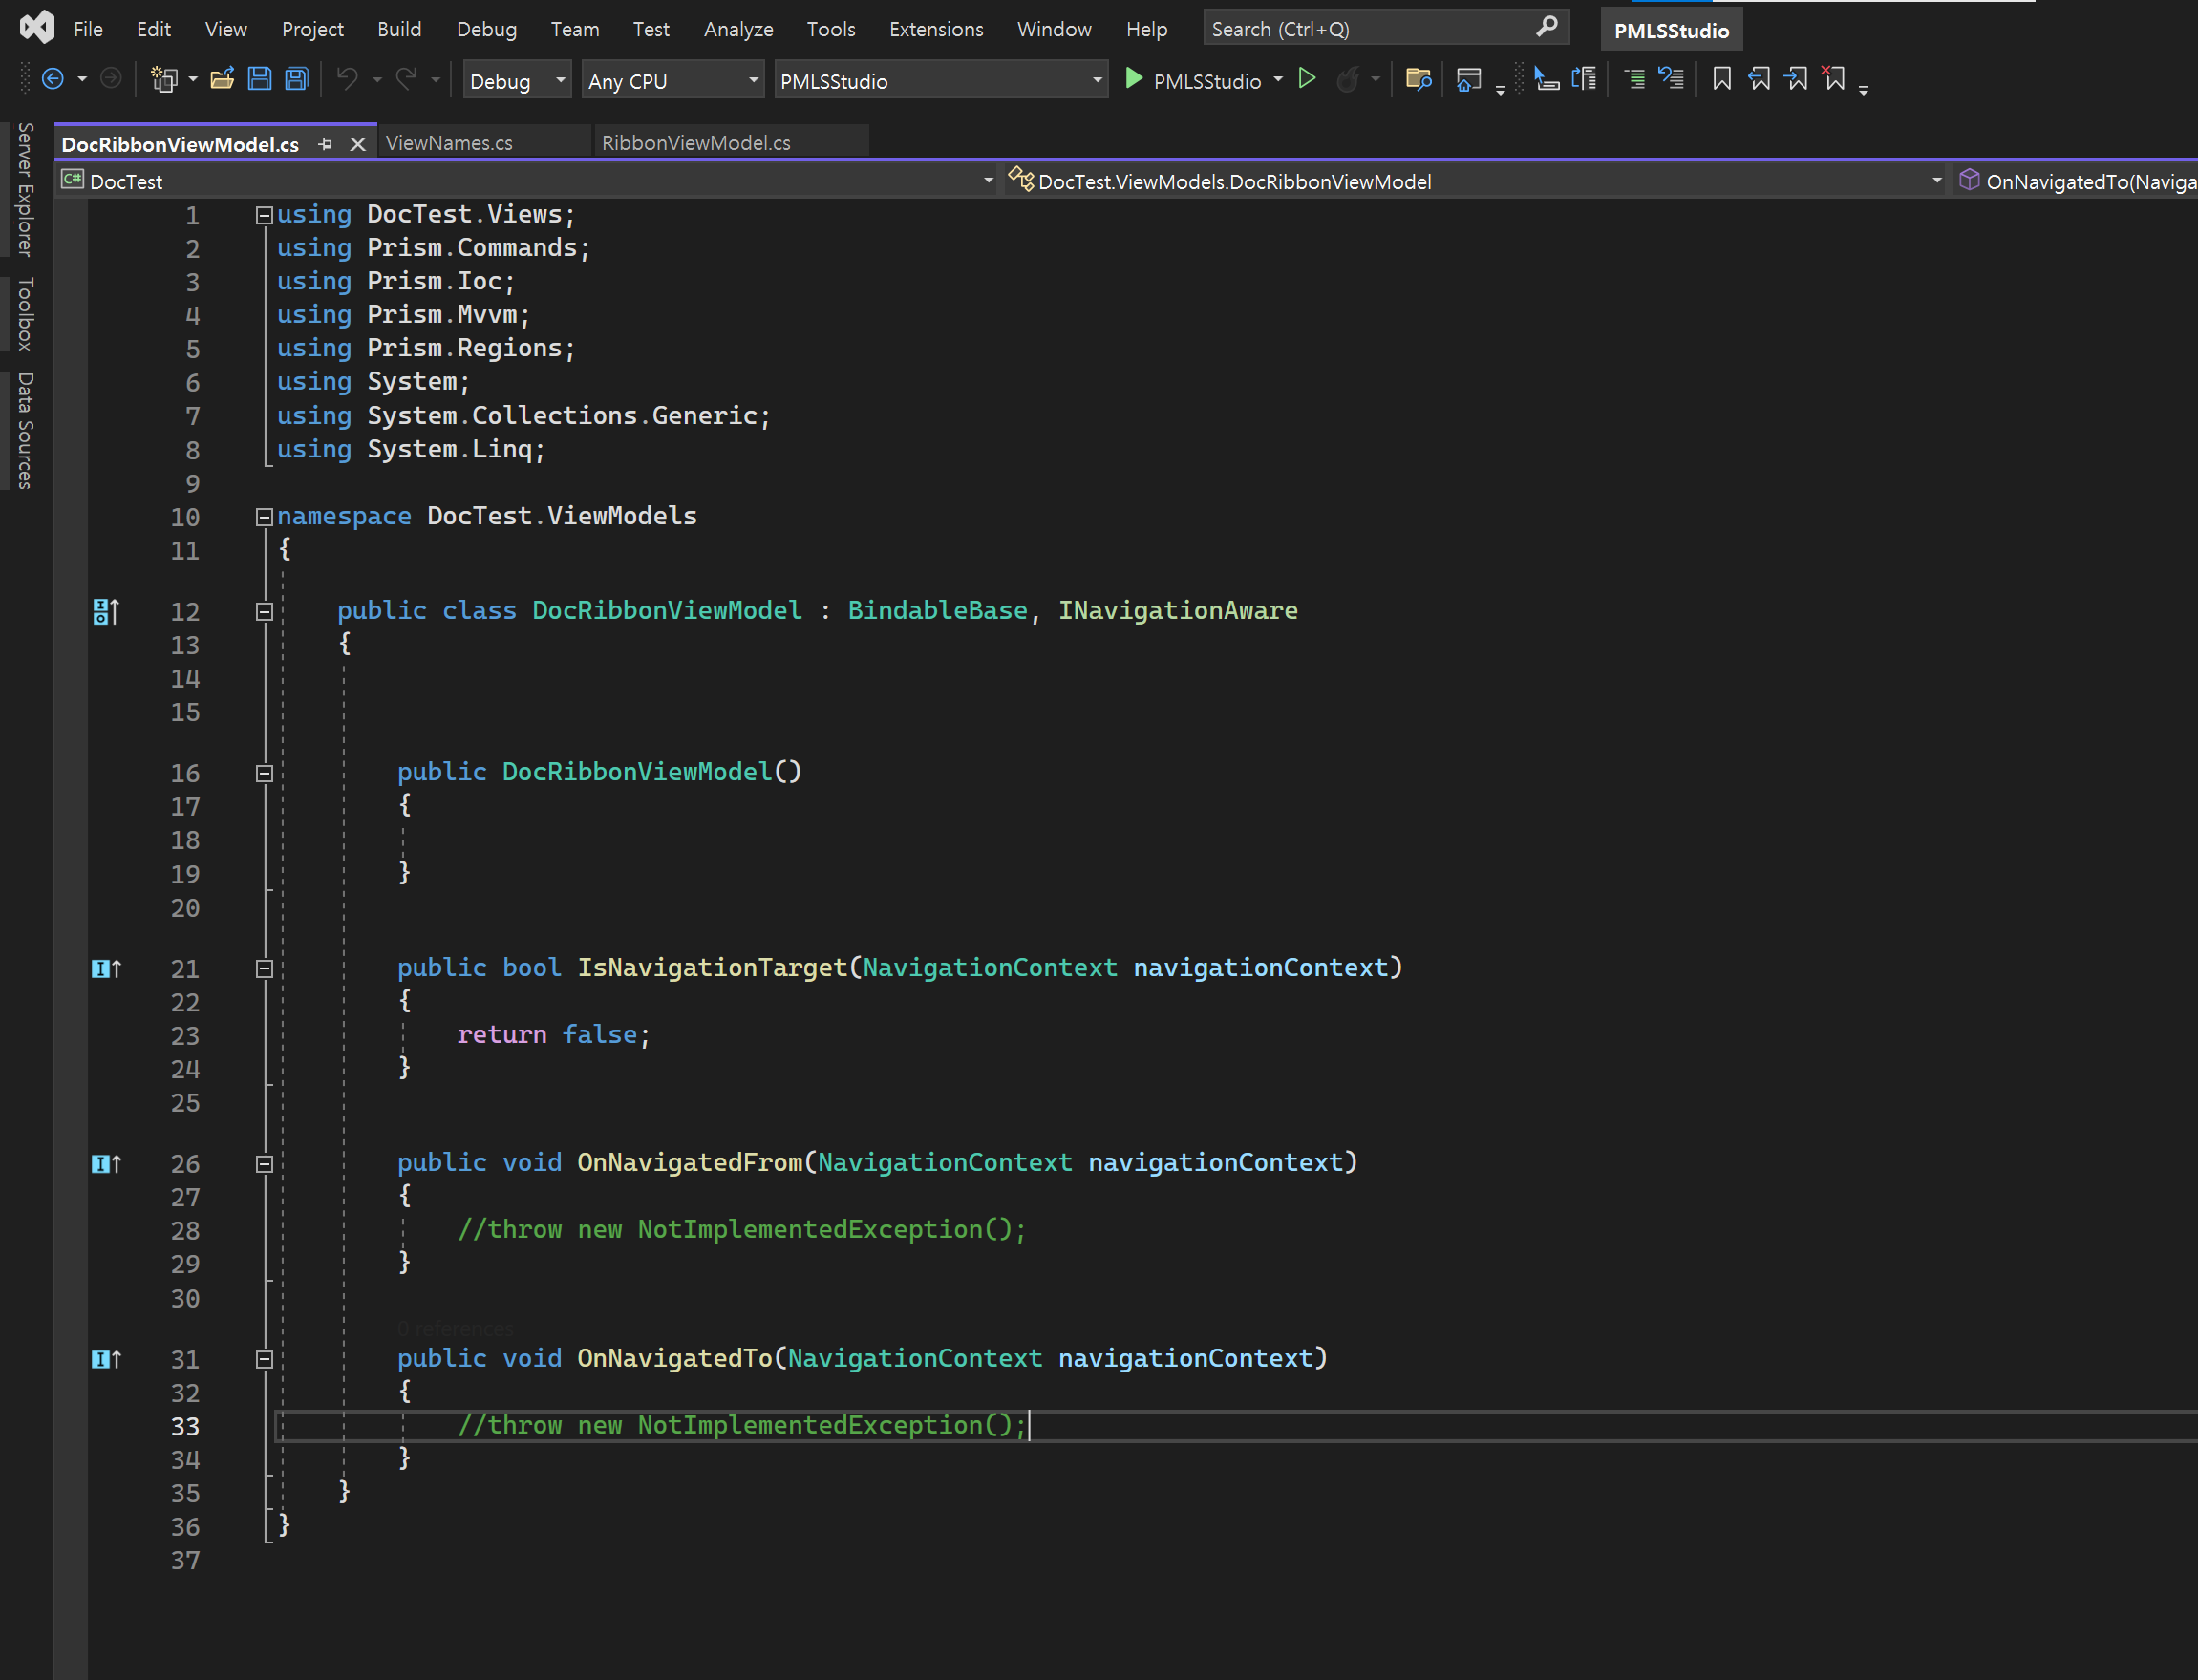The image size is (2198, 1680).
Task: Click the Open File folder icon
Action: tap(222, 79)
